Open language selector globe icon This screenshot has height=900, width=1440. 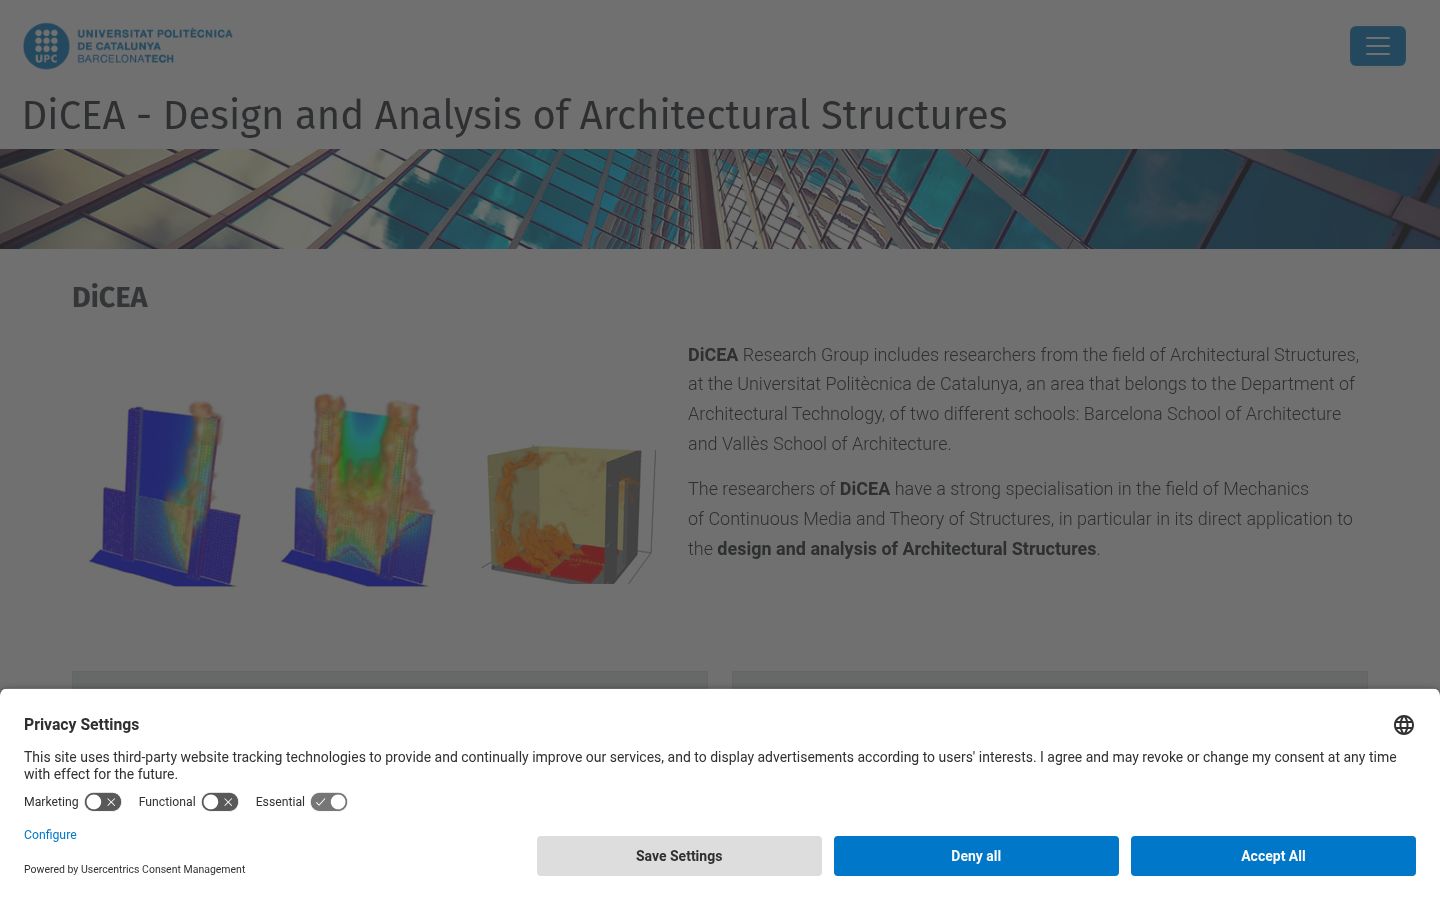pos(1404,725)
